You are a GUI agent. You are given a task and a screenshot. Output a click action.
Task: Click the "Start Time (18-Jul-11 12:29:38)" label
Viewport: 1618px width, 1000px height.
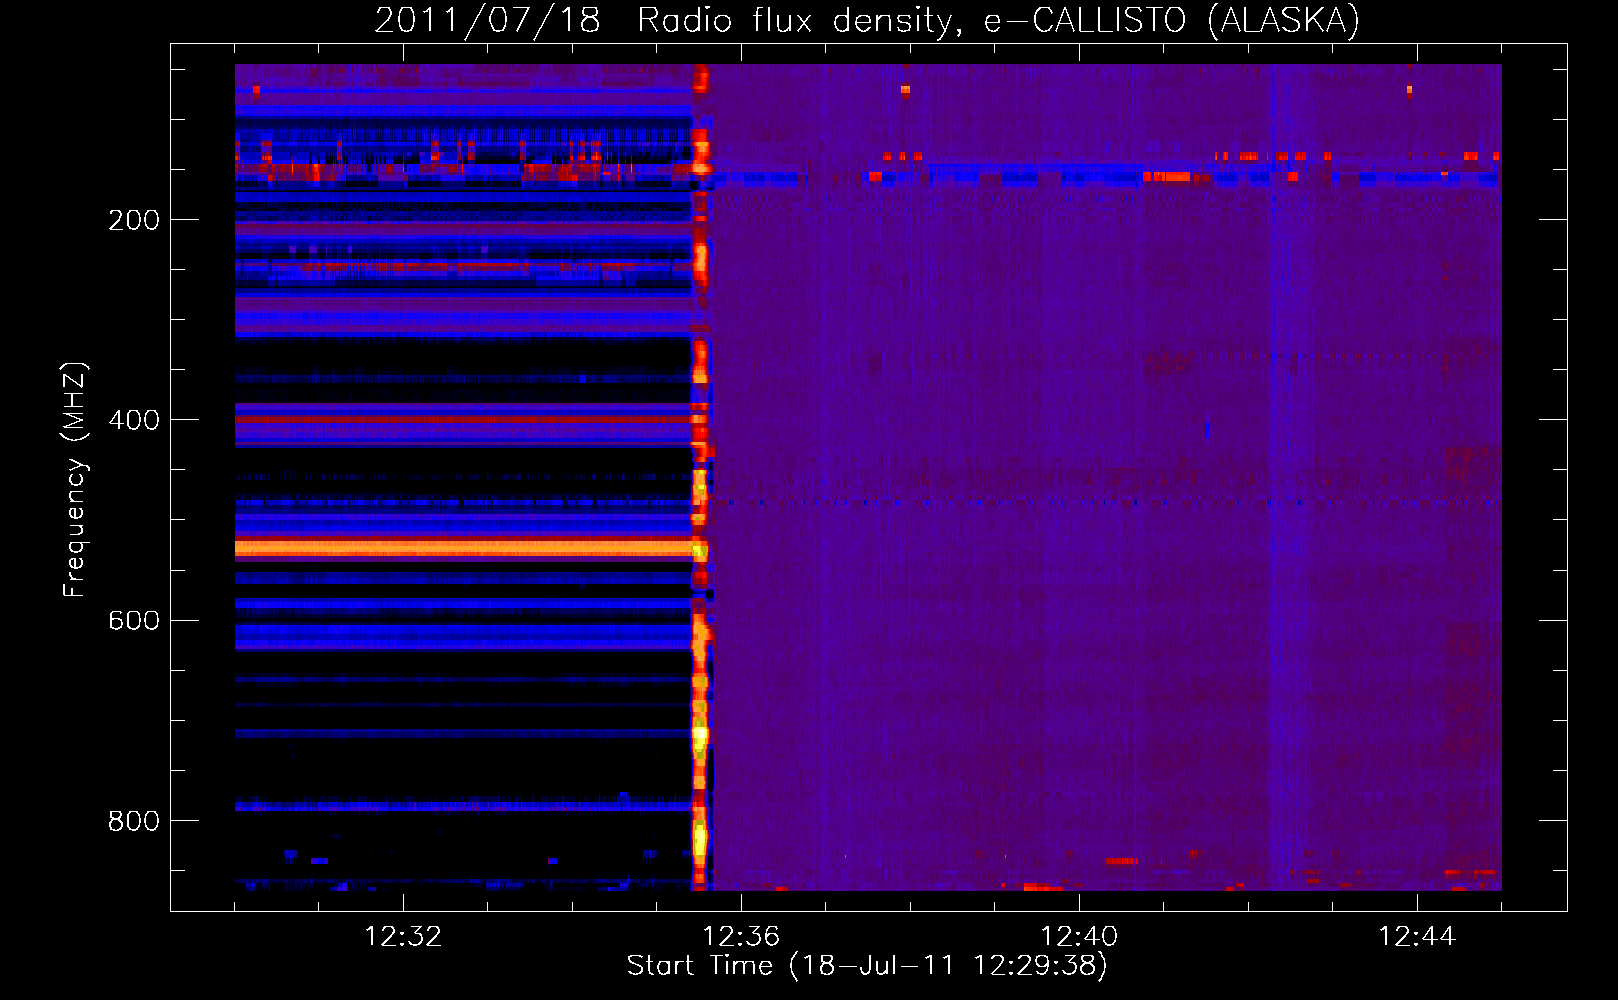[867, 966]
